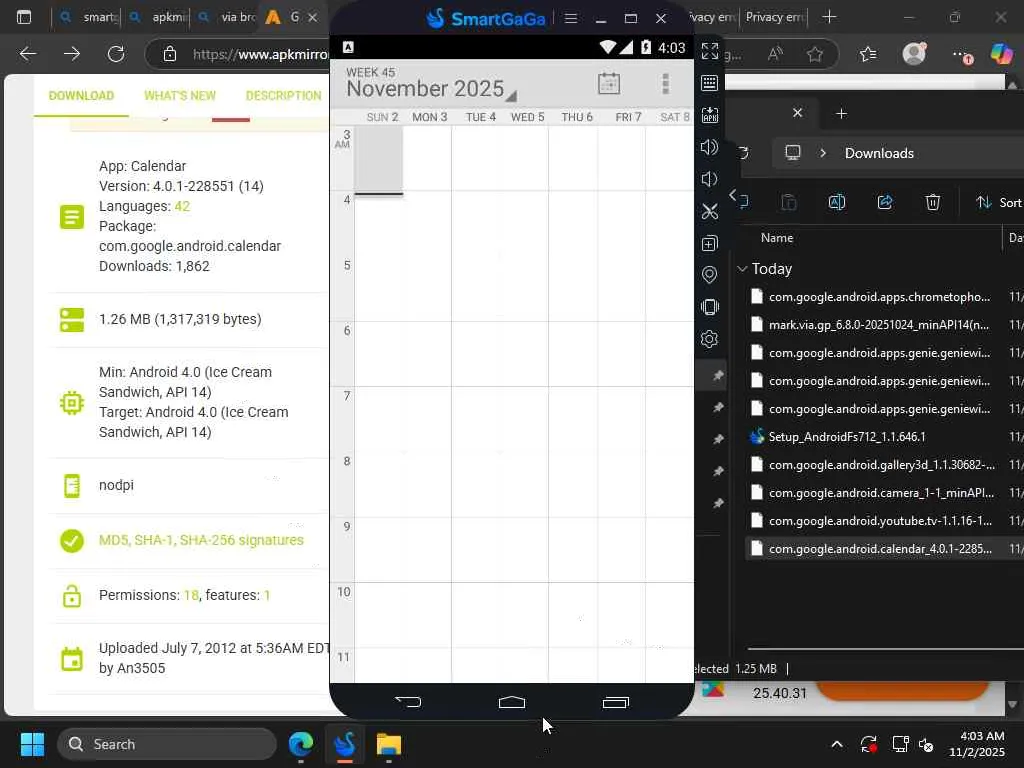Viewport: 1024px width, 768px height.
Task: Open Edge tab actions menu icon
Action: pyautogui.click(x=24, y=17)
